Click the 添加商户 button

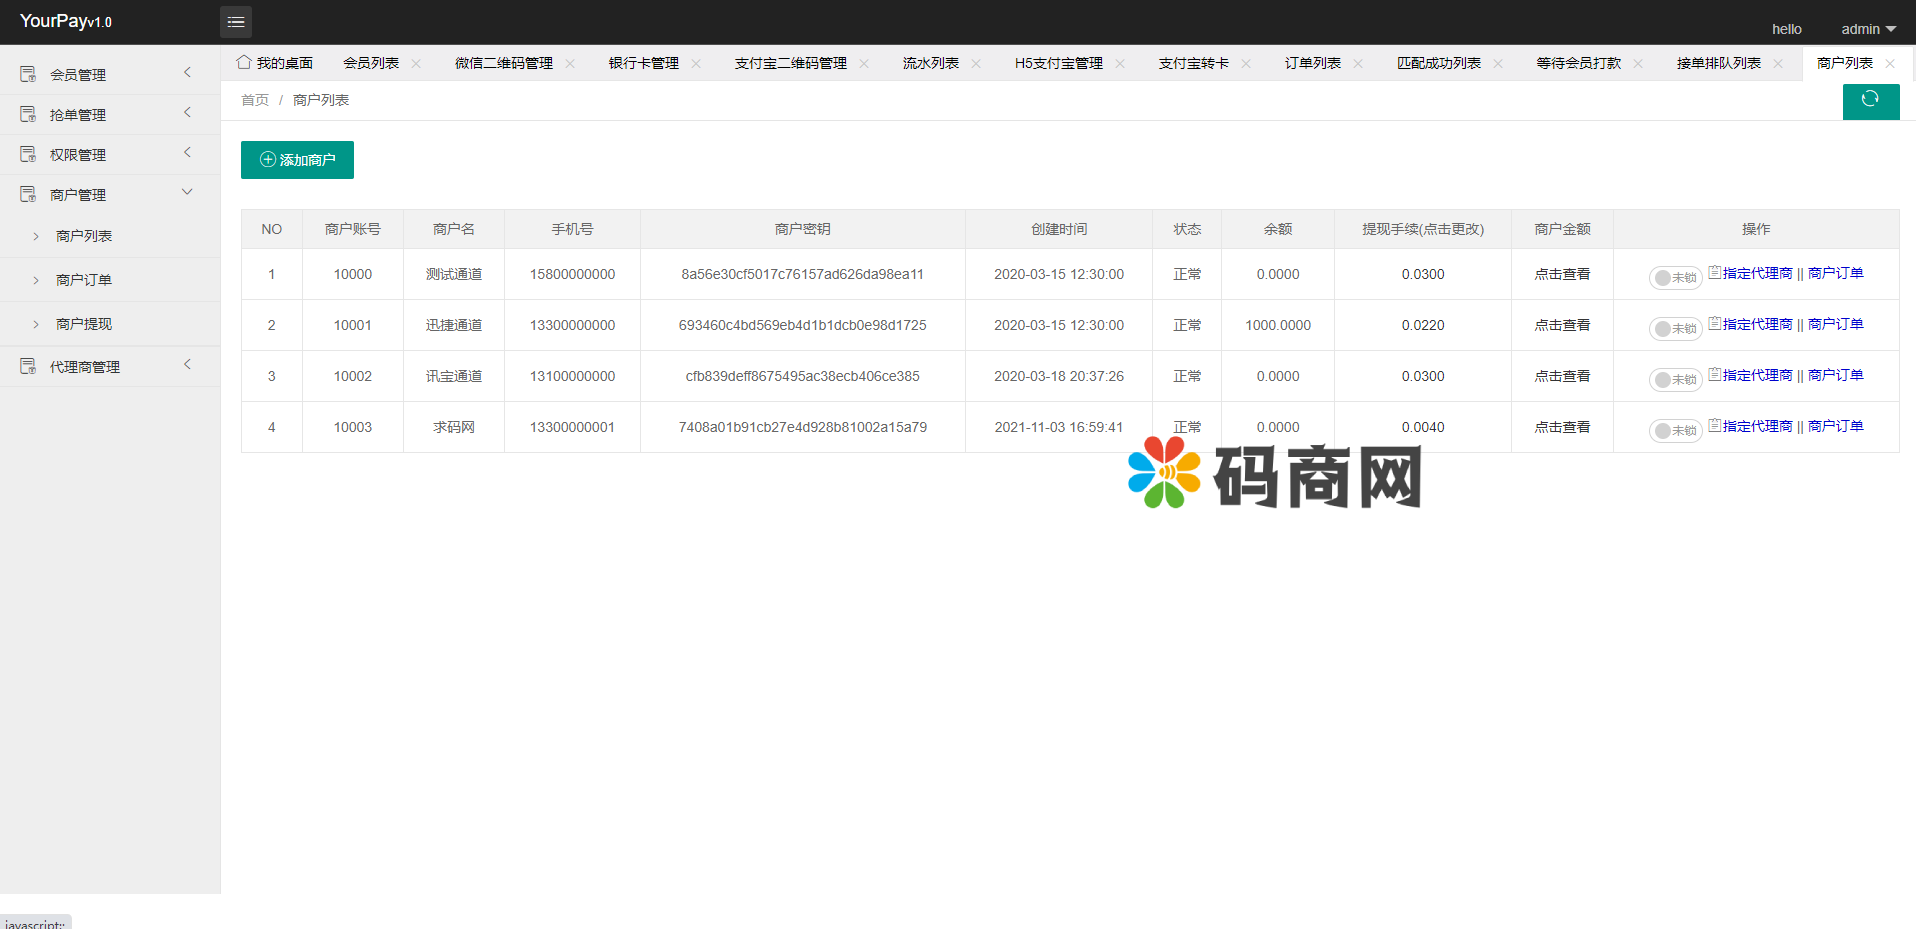pyautogui.click(x=297, y=160)
